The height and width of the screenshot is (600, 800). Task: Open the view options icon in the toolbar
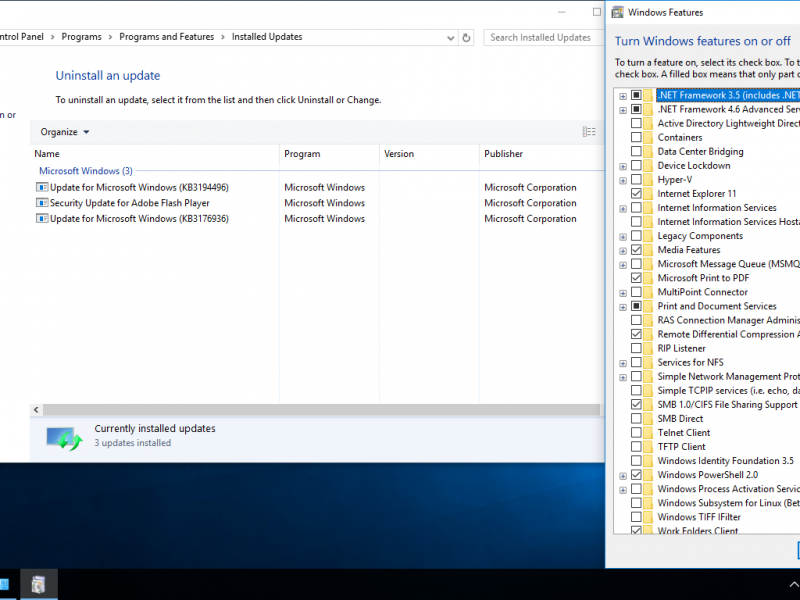coord(589,132)
